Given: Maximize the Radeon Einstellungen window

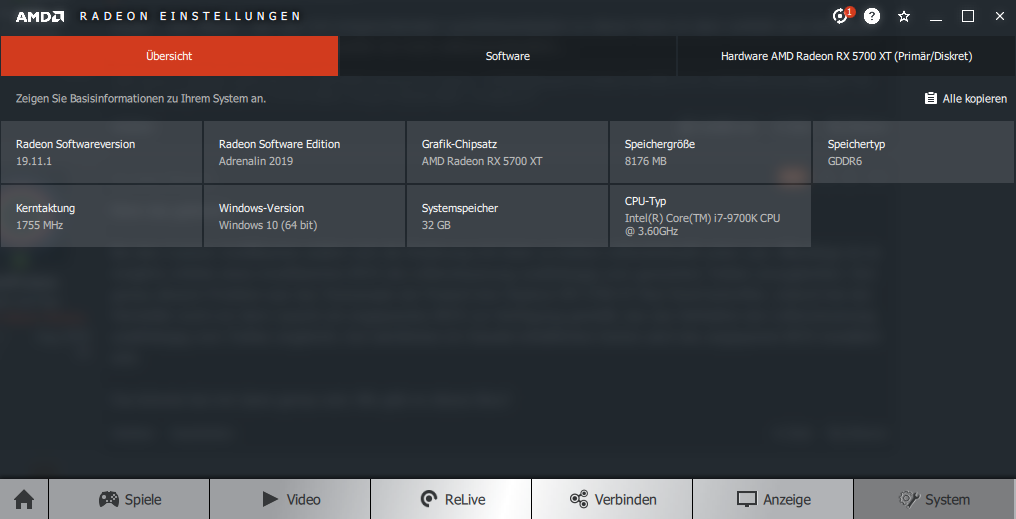Looking at the screenshot, I should (x=967, y=16).
